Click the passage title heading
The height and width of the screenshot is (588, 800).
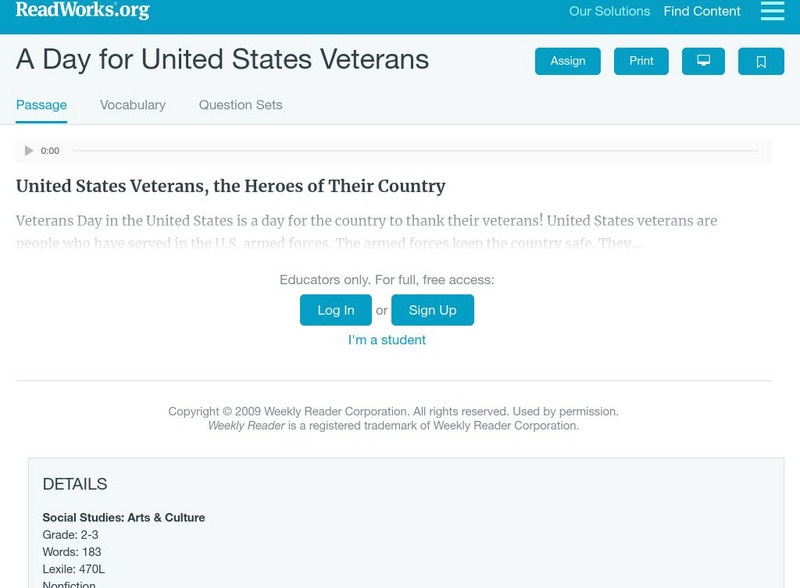click(x=231, y=186)
